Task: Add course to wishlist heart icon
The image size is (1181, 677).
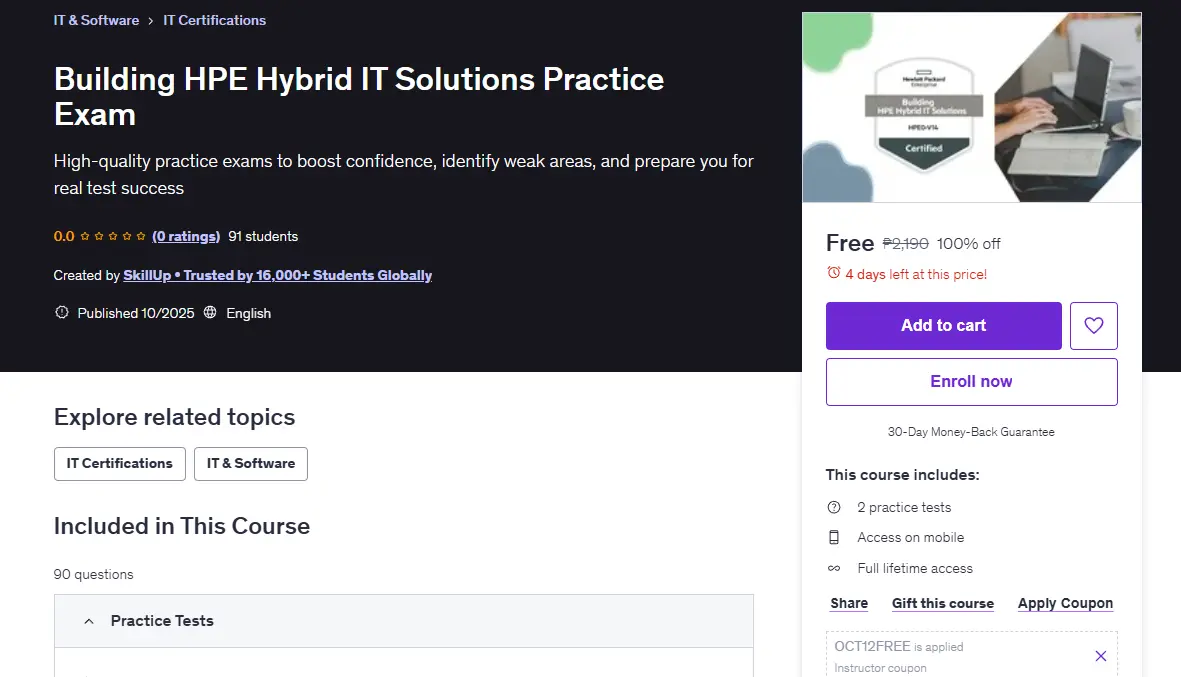Action: point(1094,325)
